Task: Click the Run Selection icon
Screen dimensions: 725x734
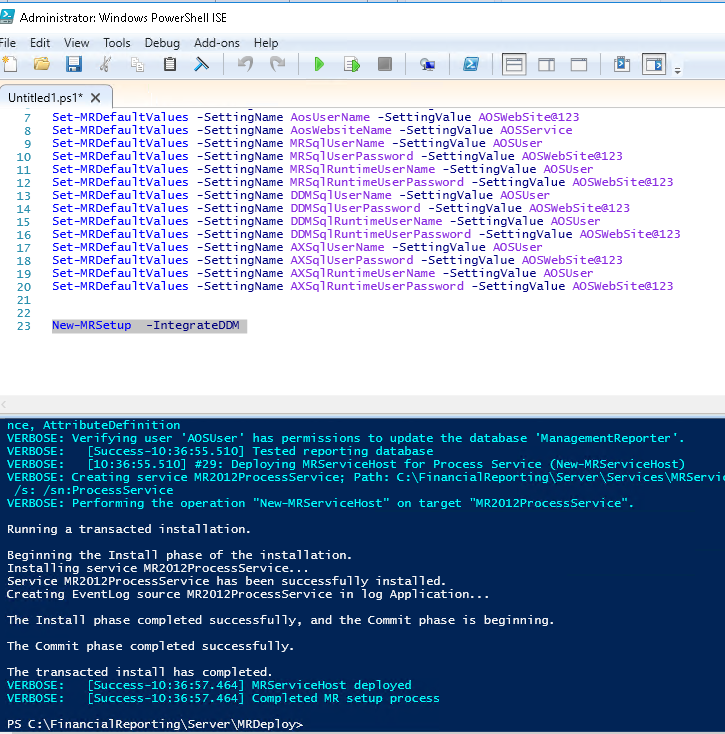Action: point(351,65)
